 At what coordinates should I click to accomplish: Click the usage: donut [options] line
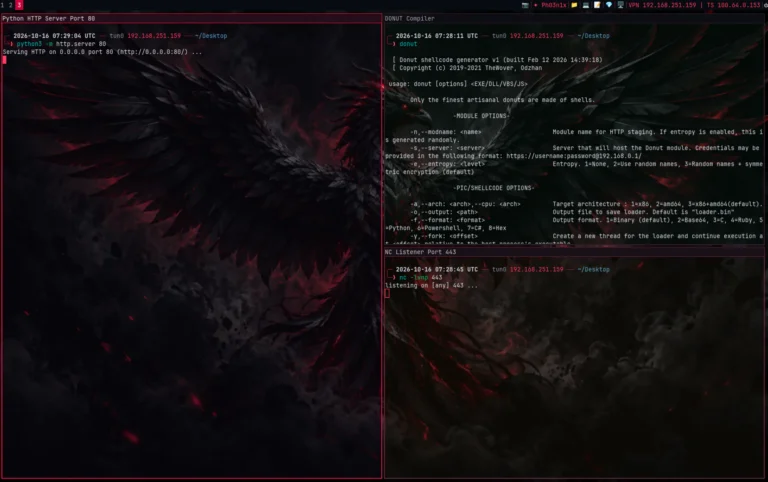coord(458,84)
